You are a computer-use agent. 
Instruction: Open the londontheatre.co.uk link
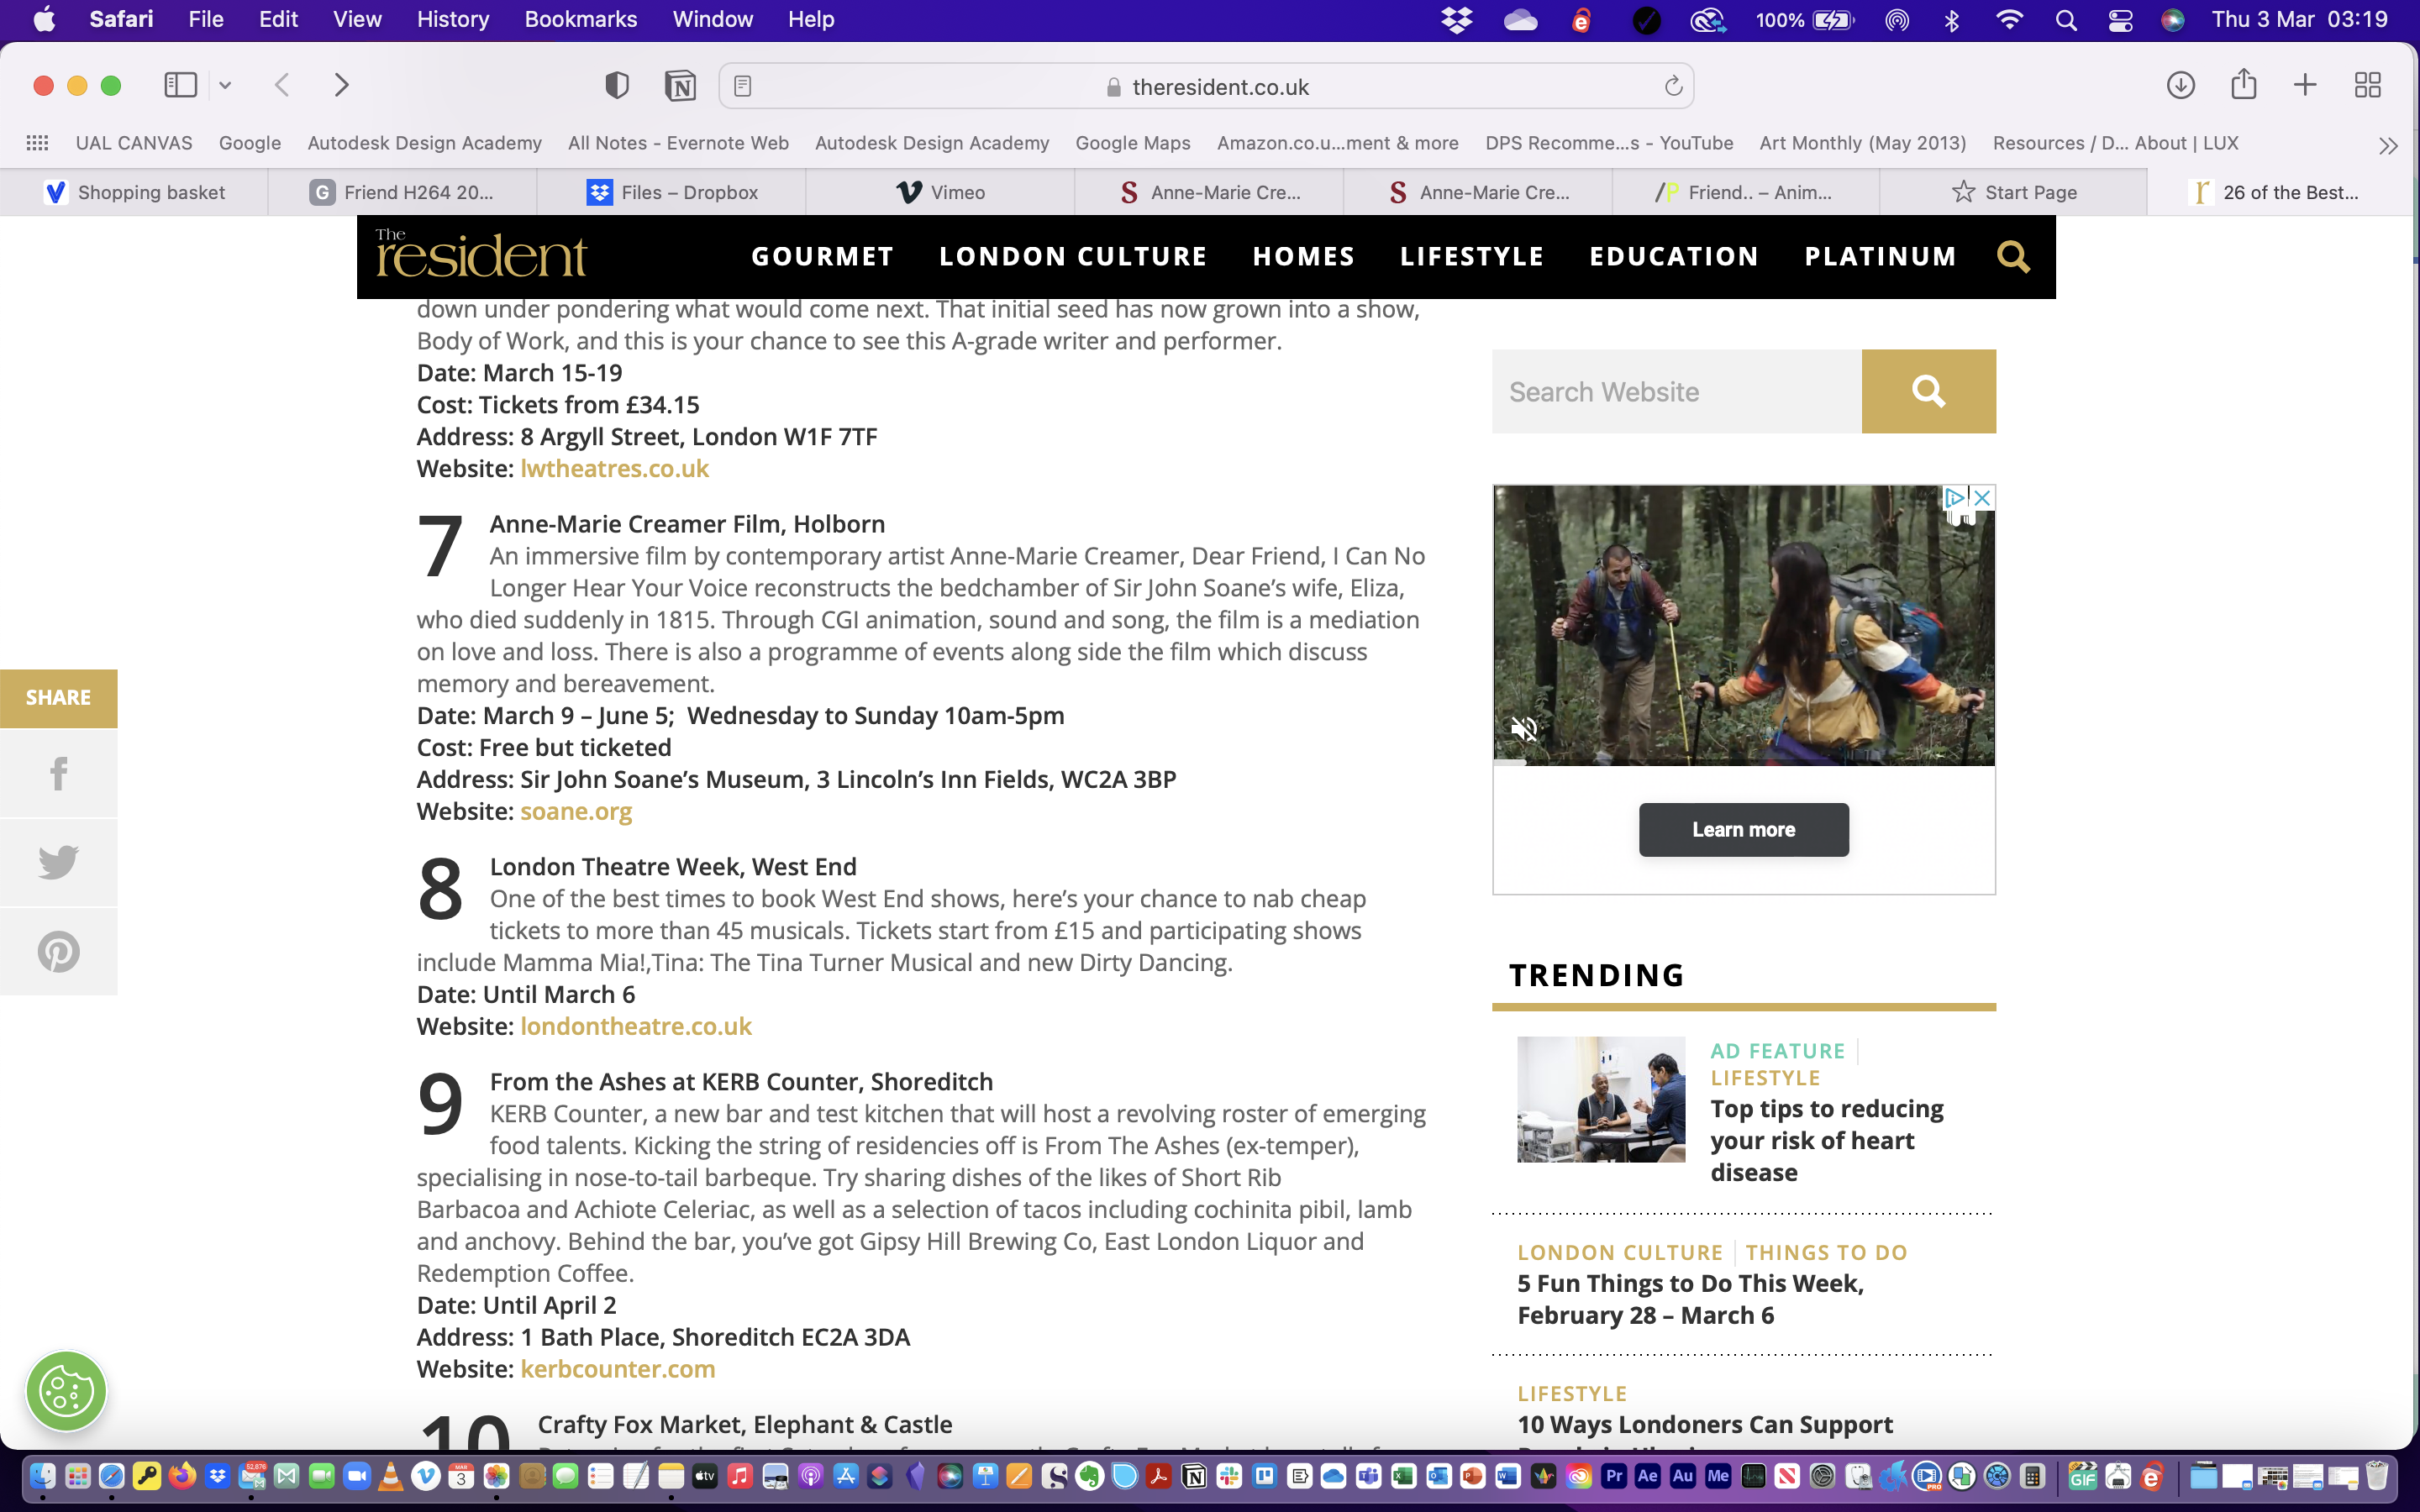[x=636, y=1026]
